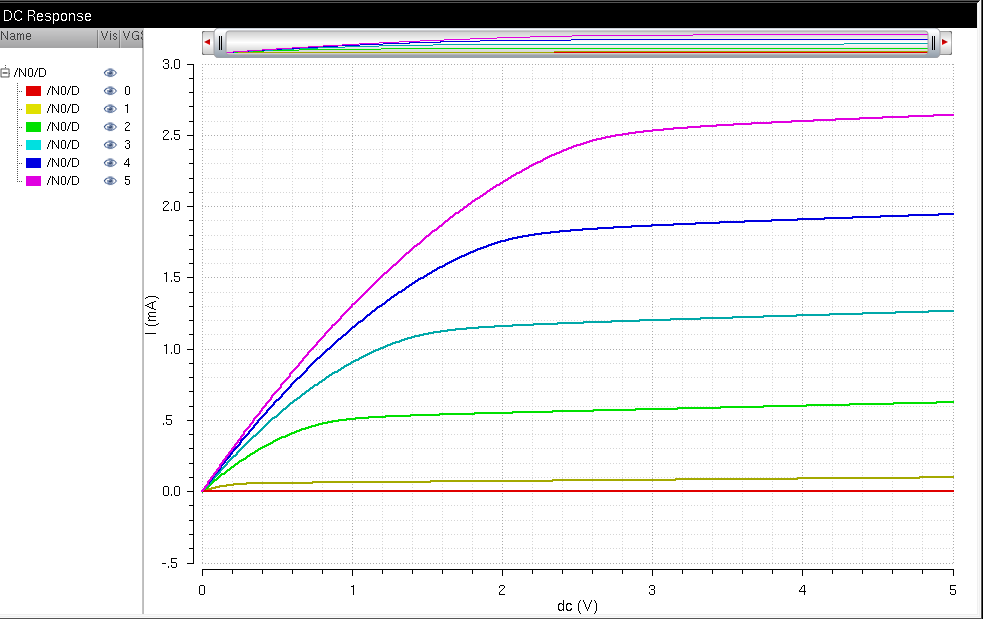Click the VGS column header

pos(132,36)
